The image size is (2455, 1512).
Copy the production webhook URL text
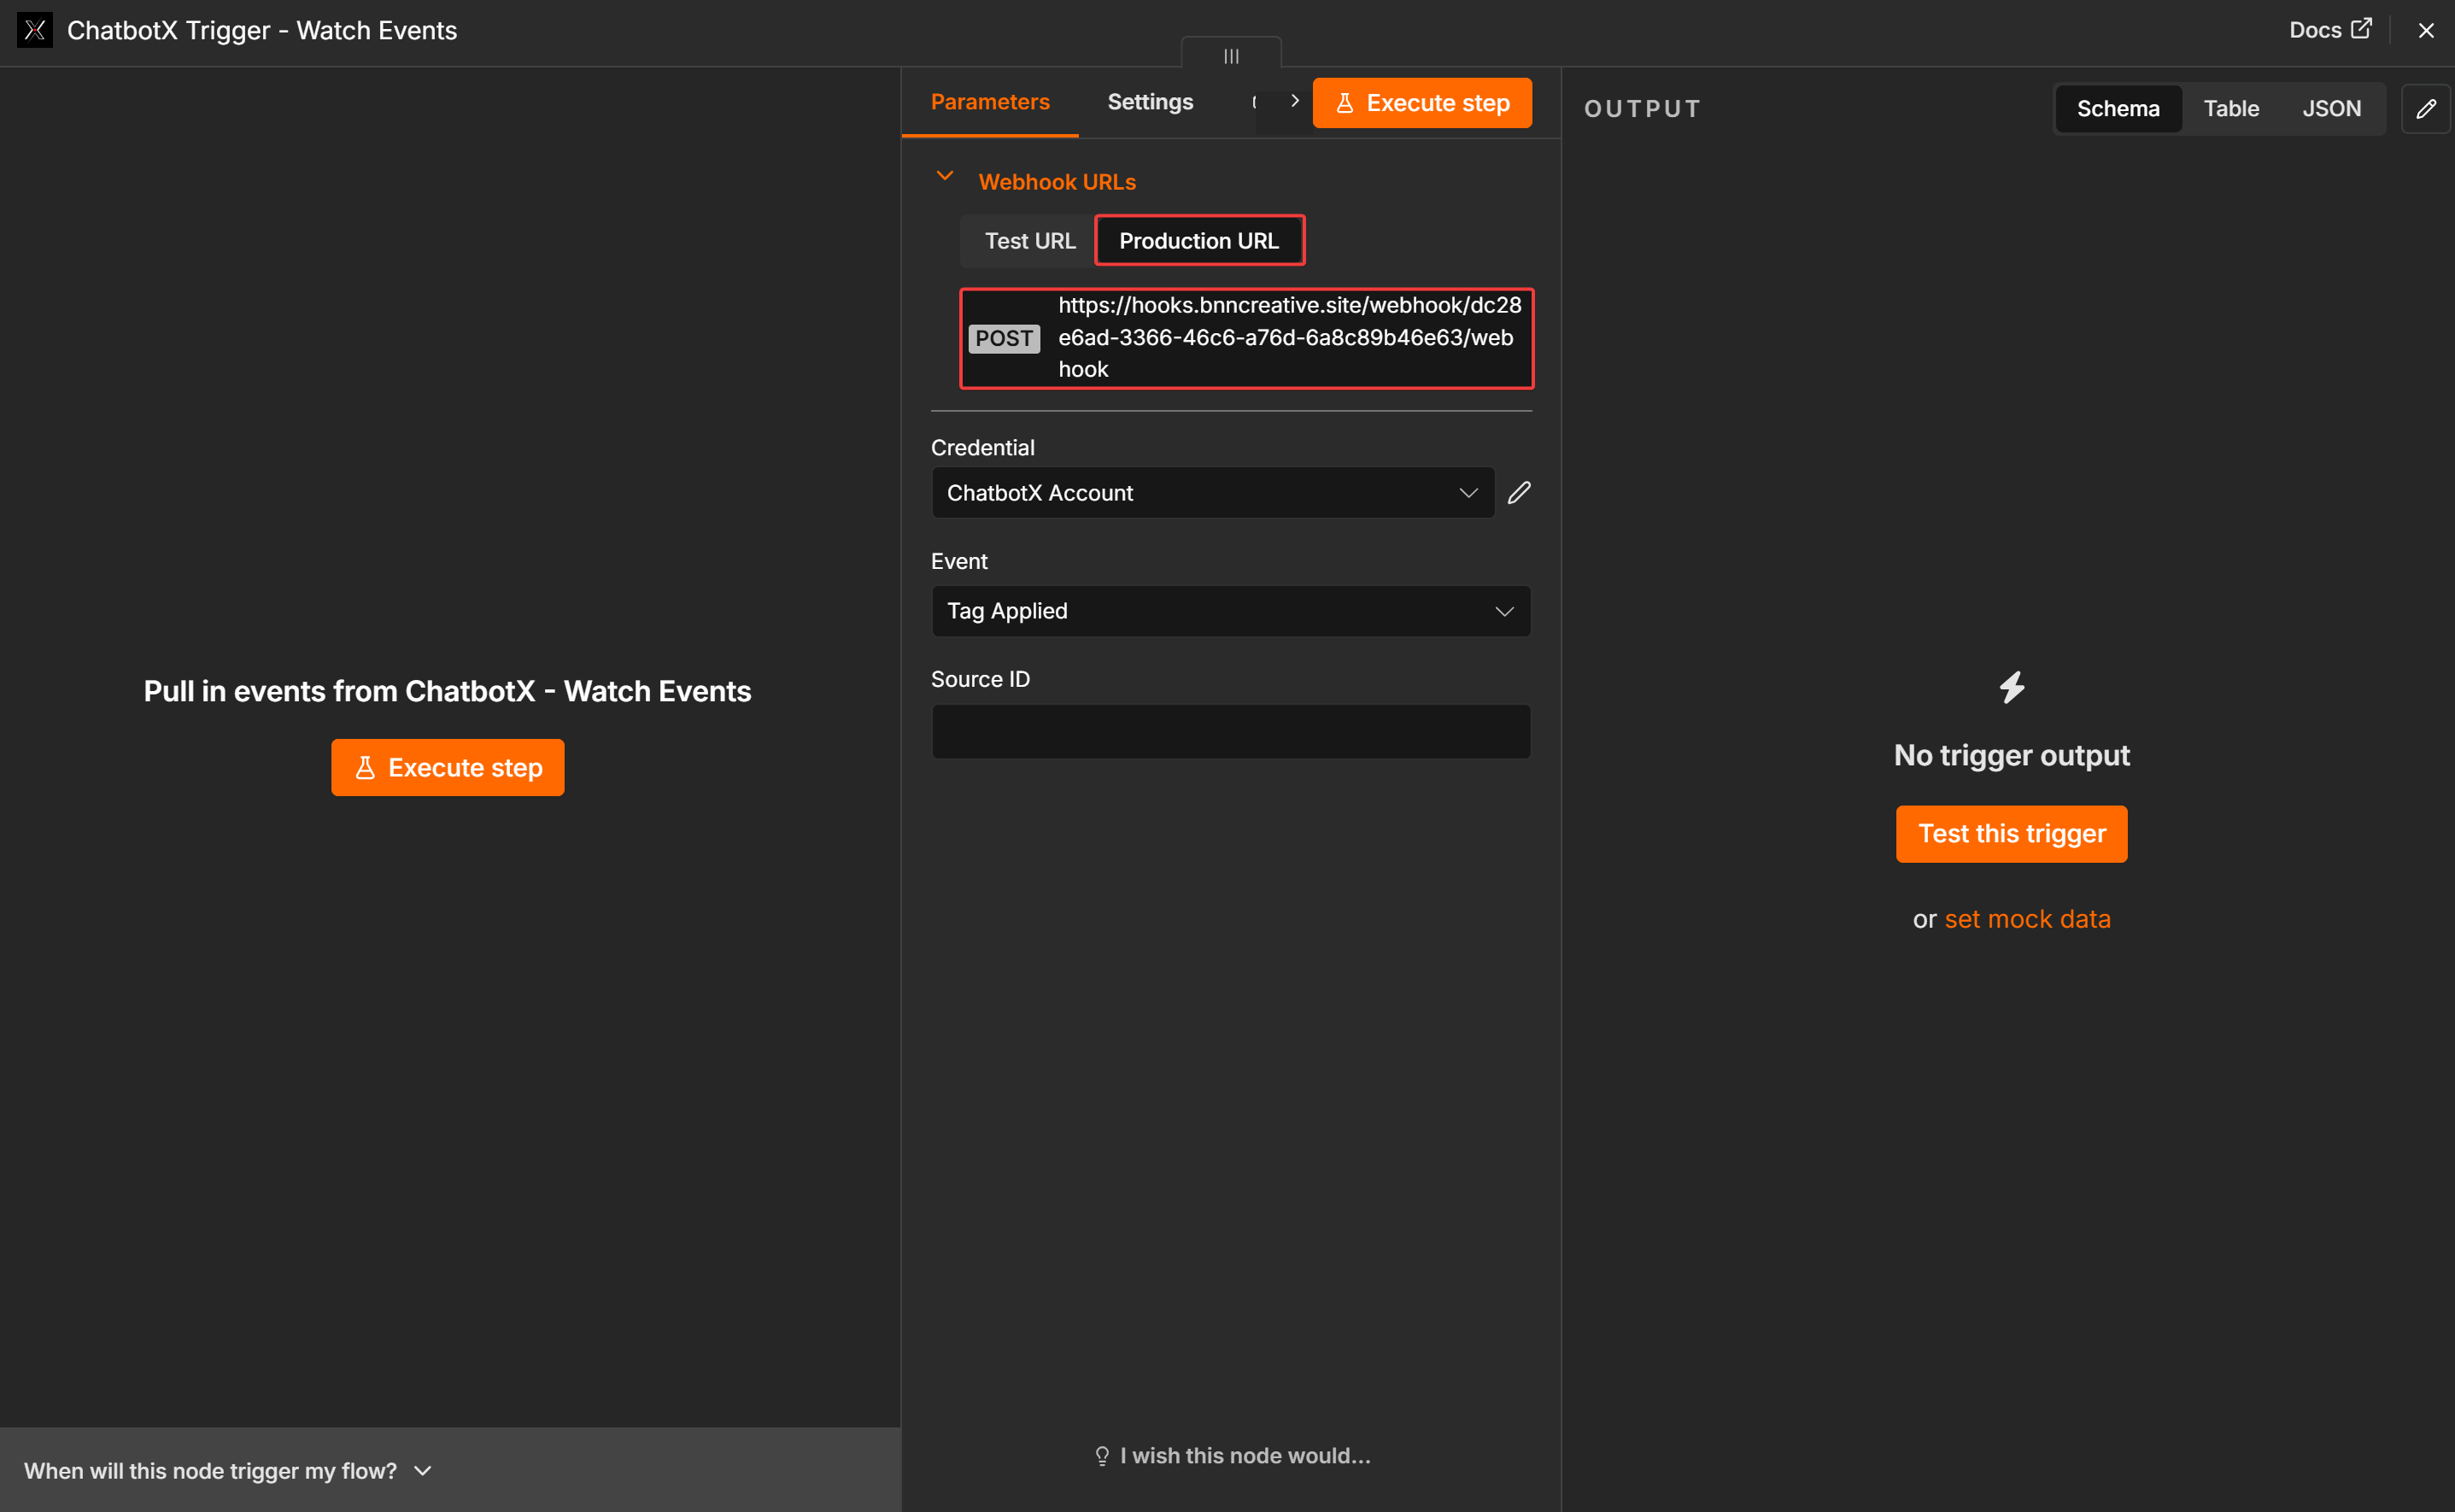pos(1289,337)
